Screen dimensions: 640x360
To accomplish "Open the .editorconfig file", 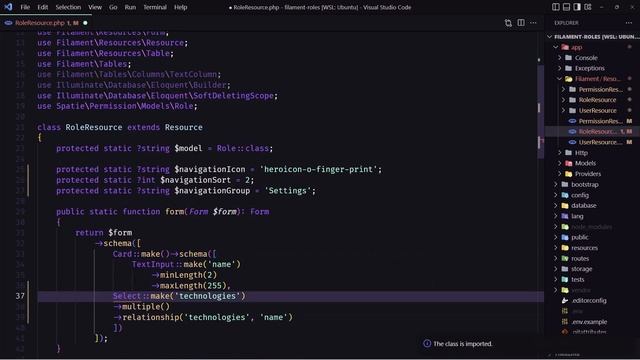I will 589,301.
